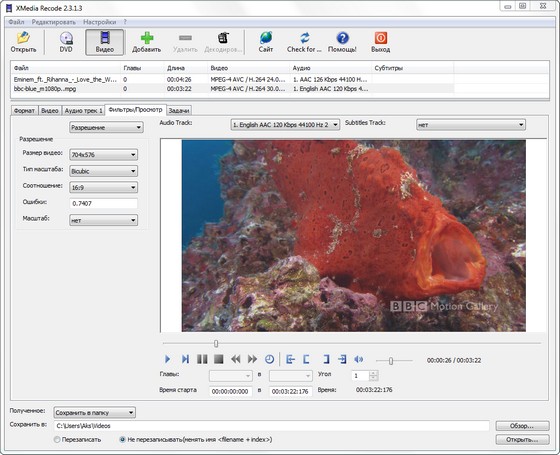Open the Bicubic scale type dropdown

(x=104, y=171)
